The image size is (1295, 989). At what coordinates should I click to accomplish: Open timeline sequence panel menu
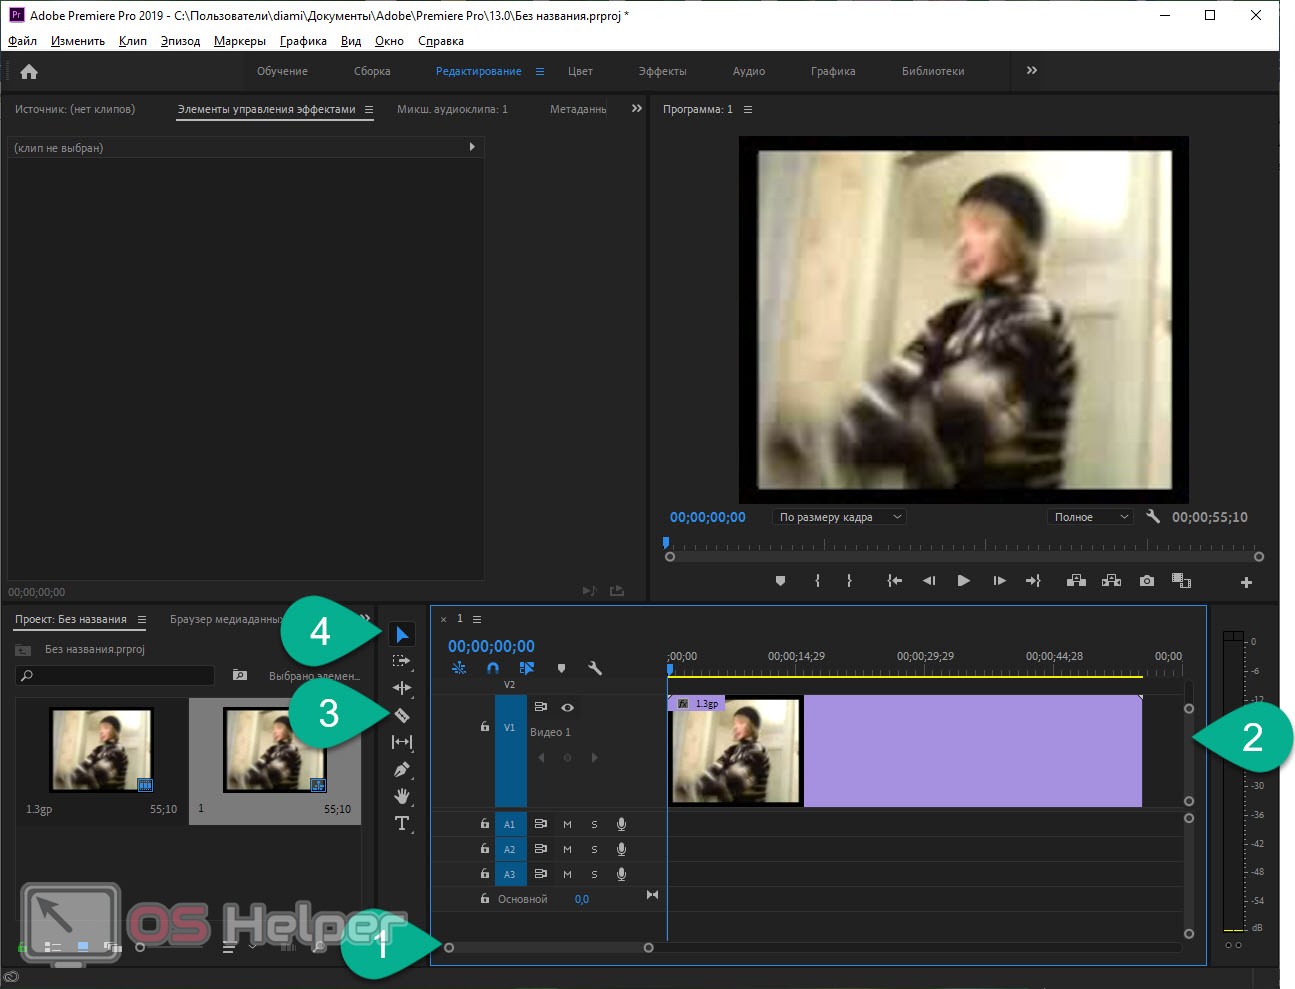[477, 619]
